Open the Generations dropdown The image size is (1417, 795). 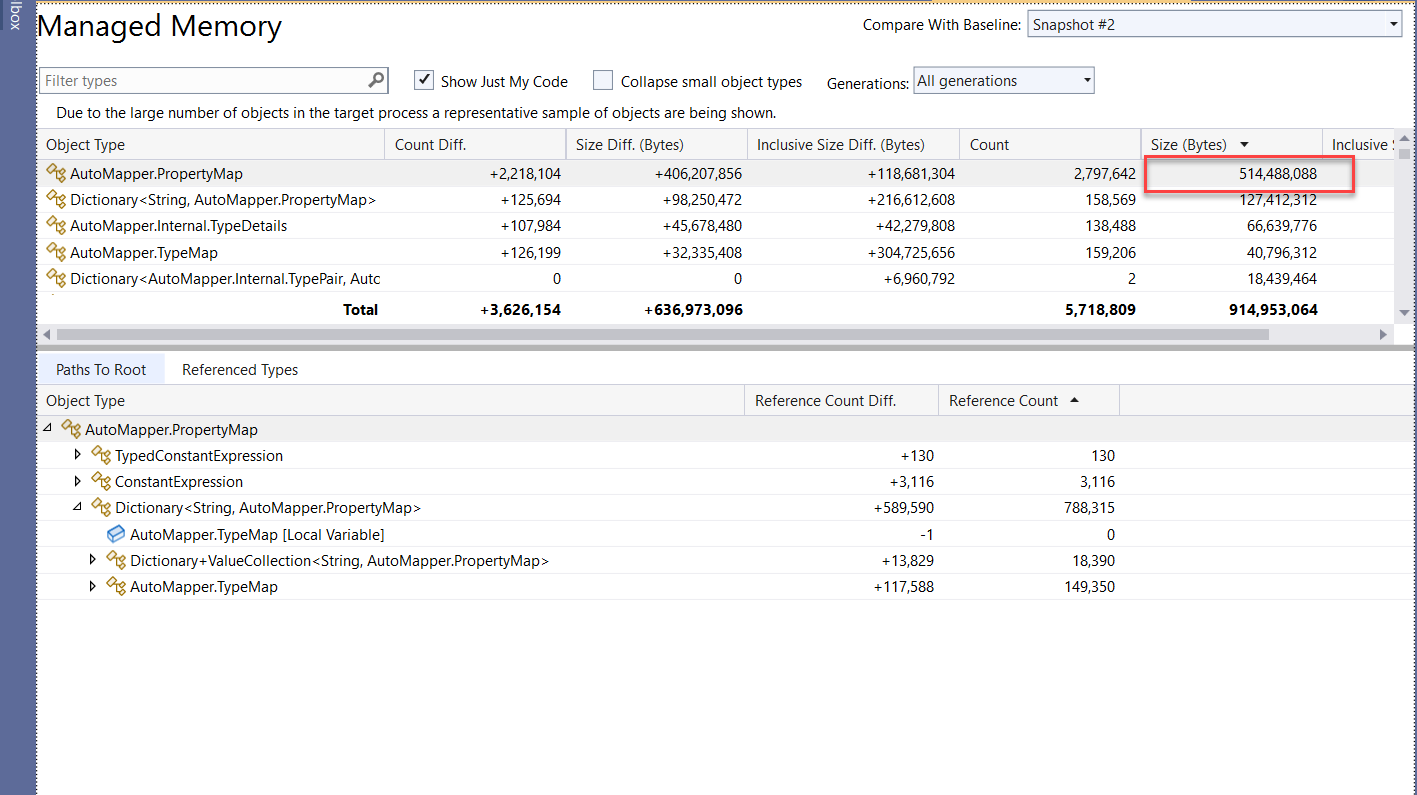point(1004,81)
